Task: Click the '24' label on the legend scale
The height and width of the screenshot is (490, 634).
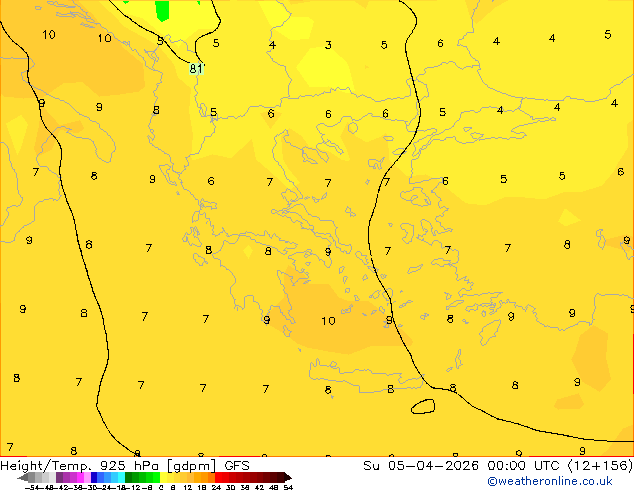Action: (216, 487)
